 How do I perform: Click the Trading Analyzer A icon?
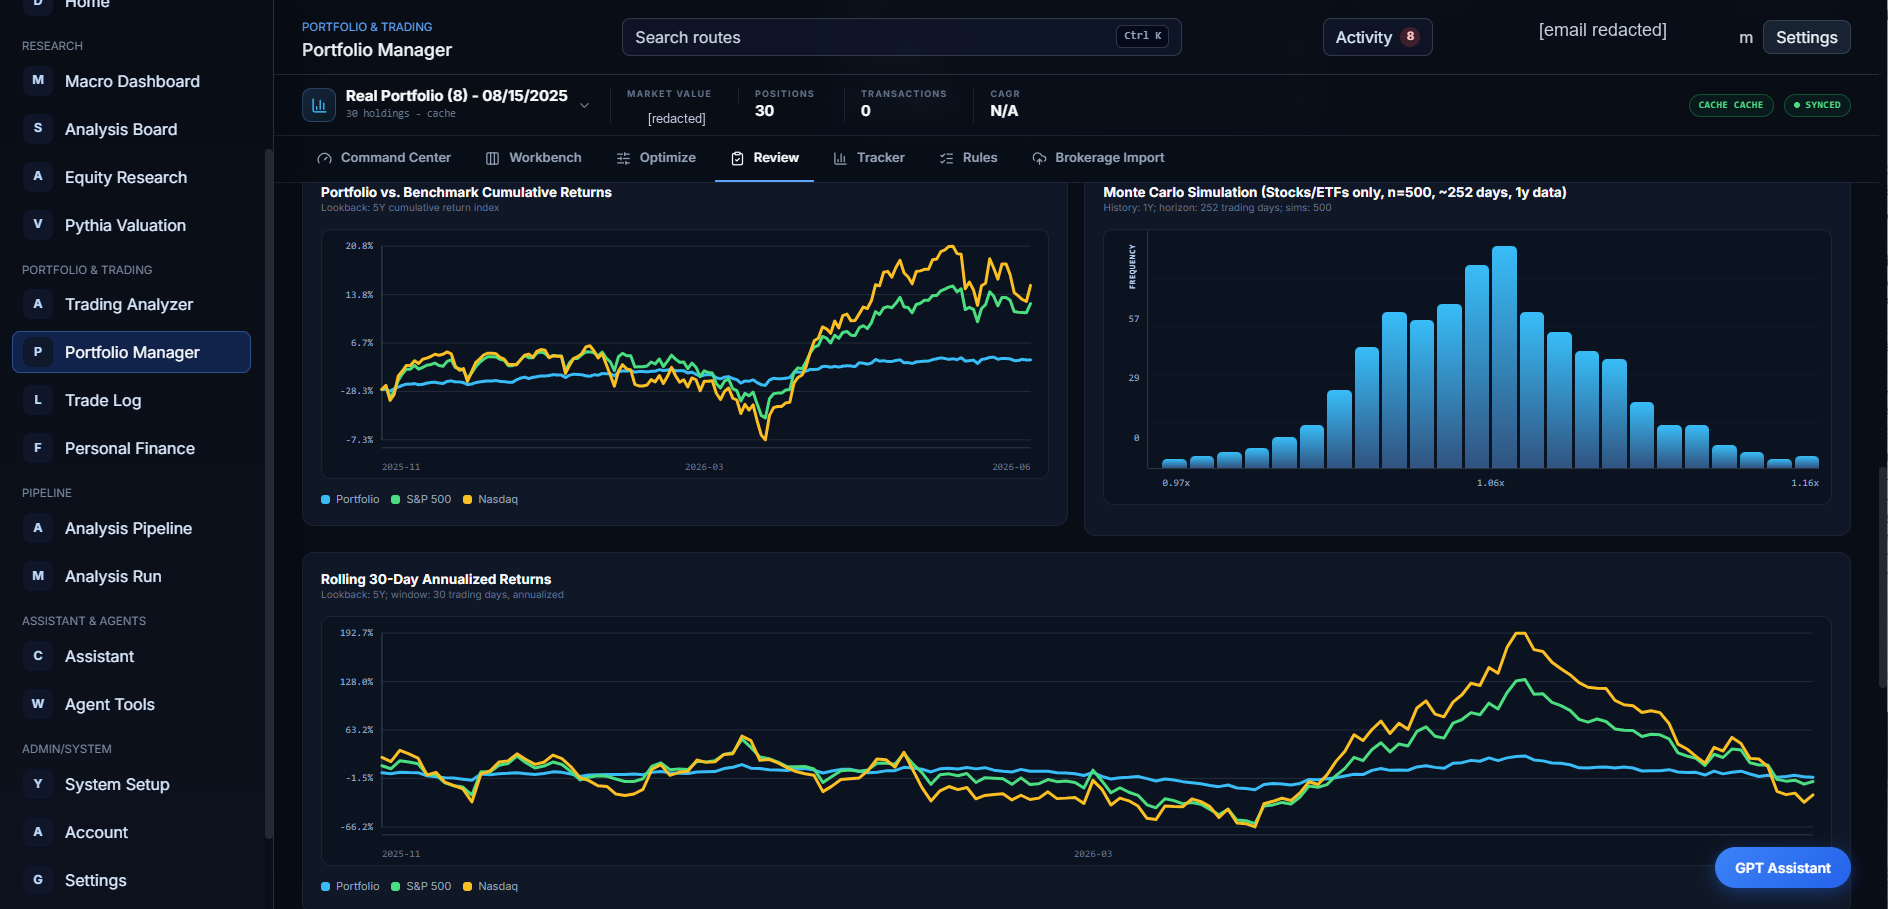click(x=38, y=304)
